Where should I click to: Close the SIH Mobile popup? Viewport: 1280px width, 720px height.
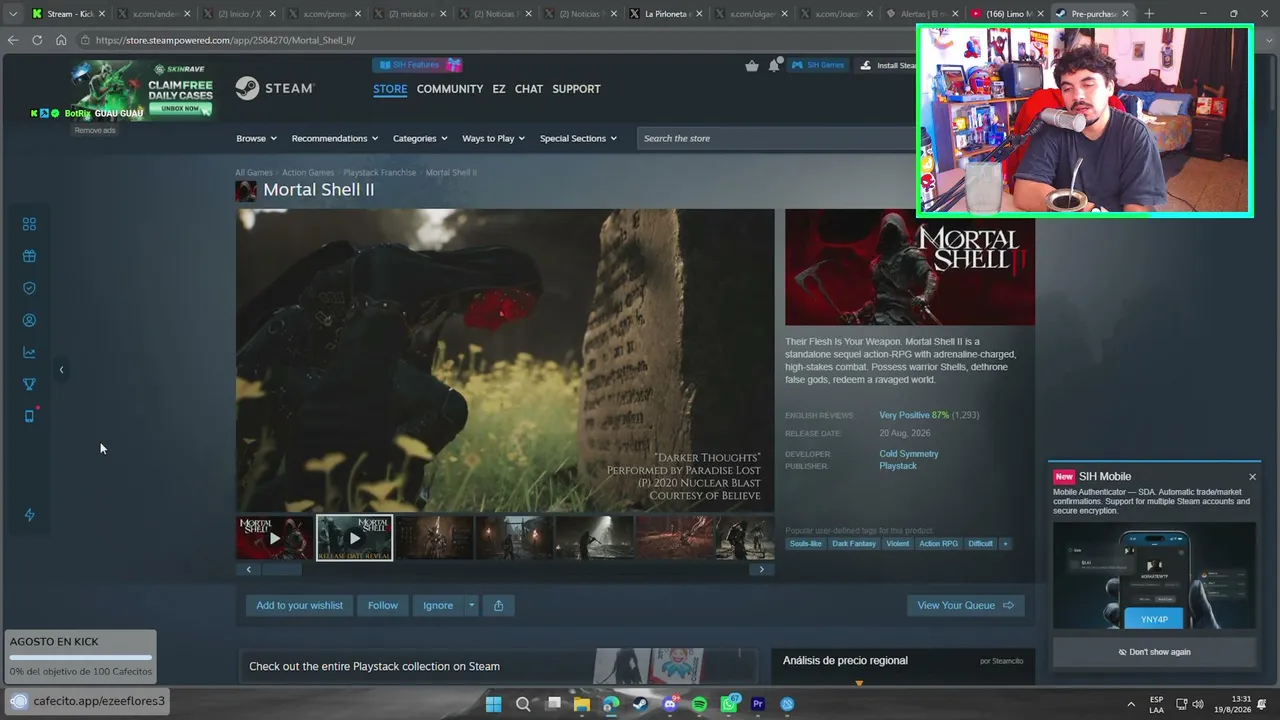[1252, 477]
